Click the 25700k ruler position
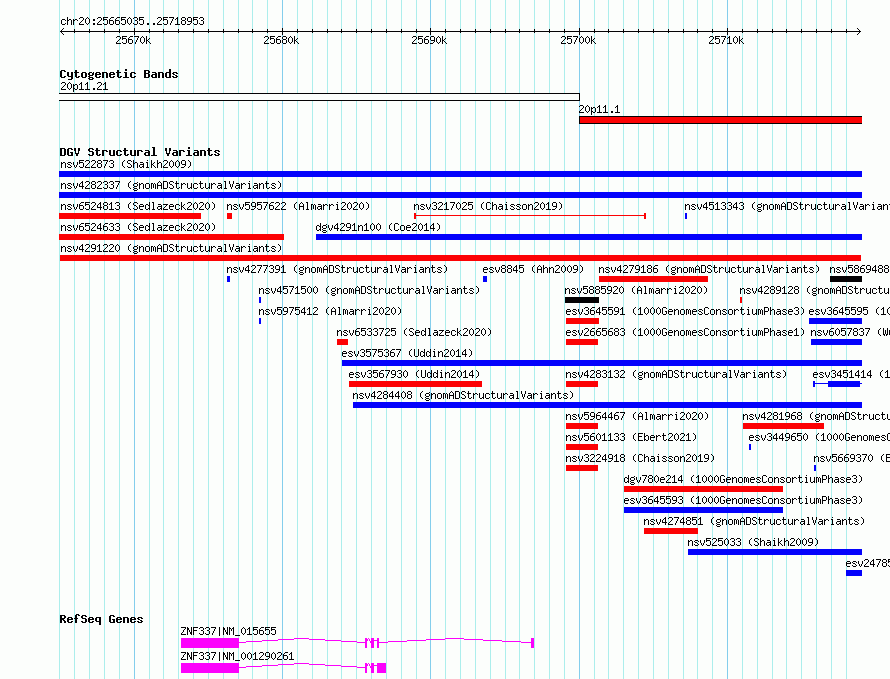890x679 pixels. tap(578, 40)
